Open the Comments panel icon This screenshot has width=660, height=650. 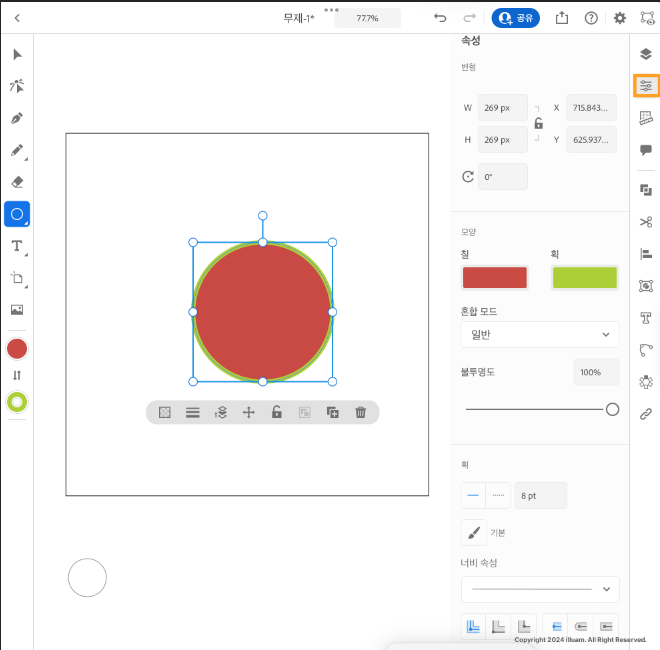pyautogui.click(x=646, y=150)
